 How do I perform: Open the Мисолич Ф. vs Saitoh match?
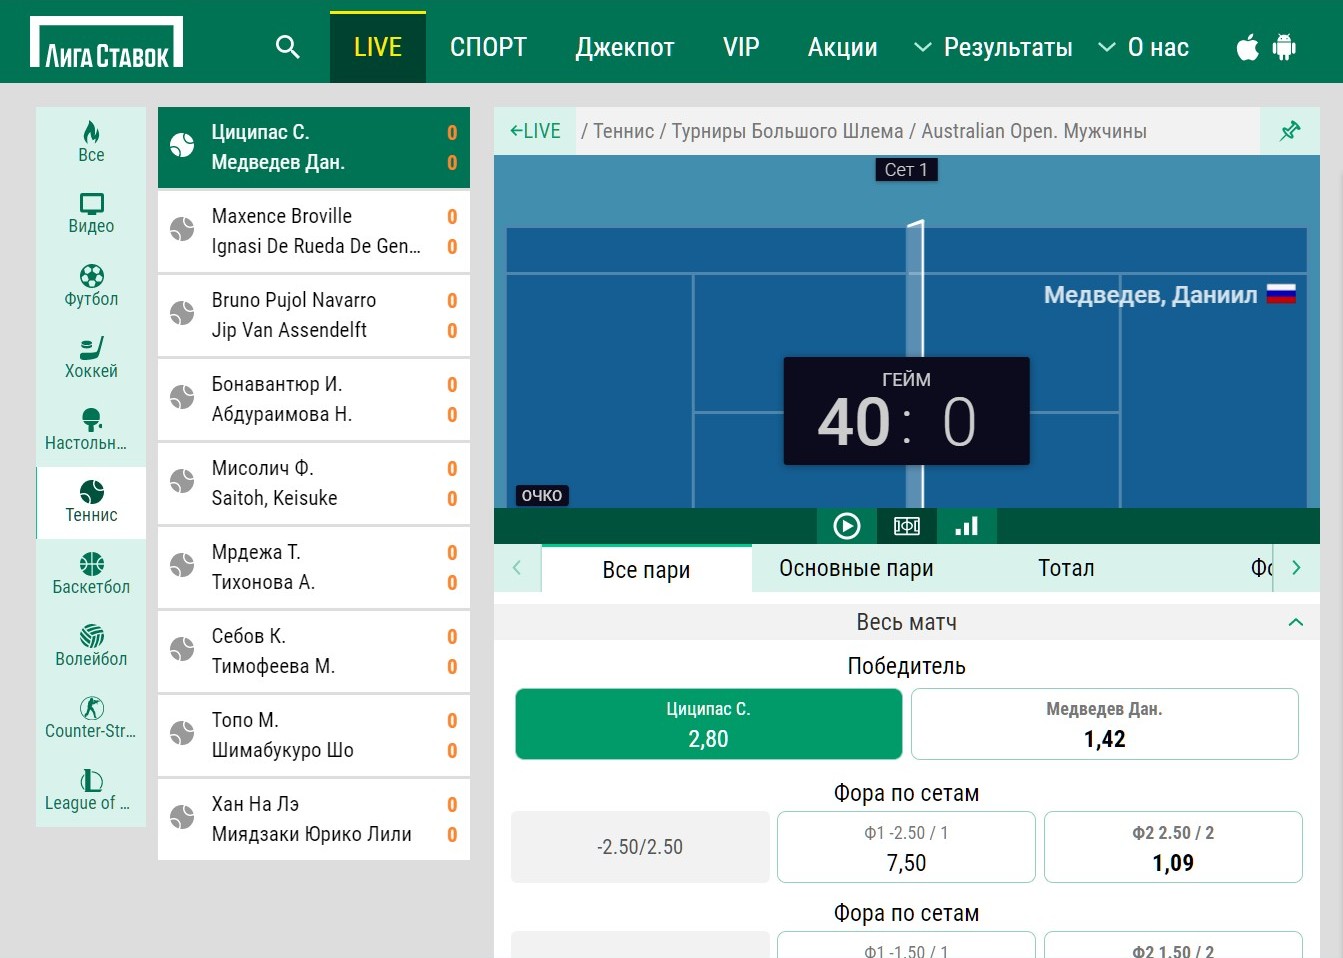(314, 483)
